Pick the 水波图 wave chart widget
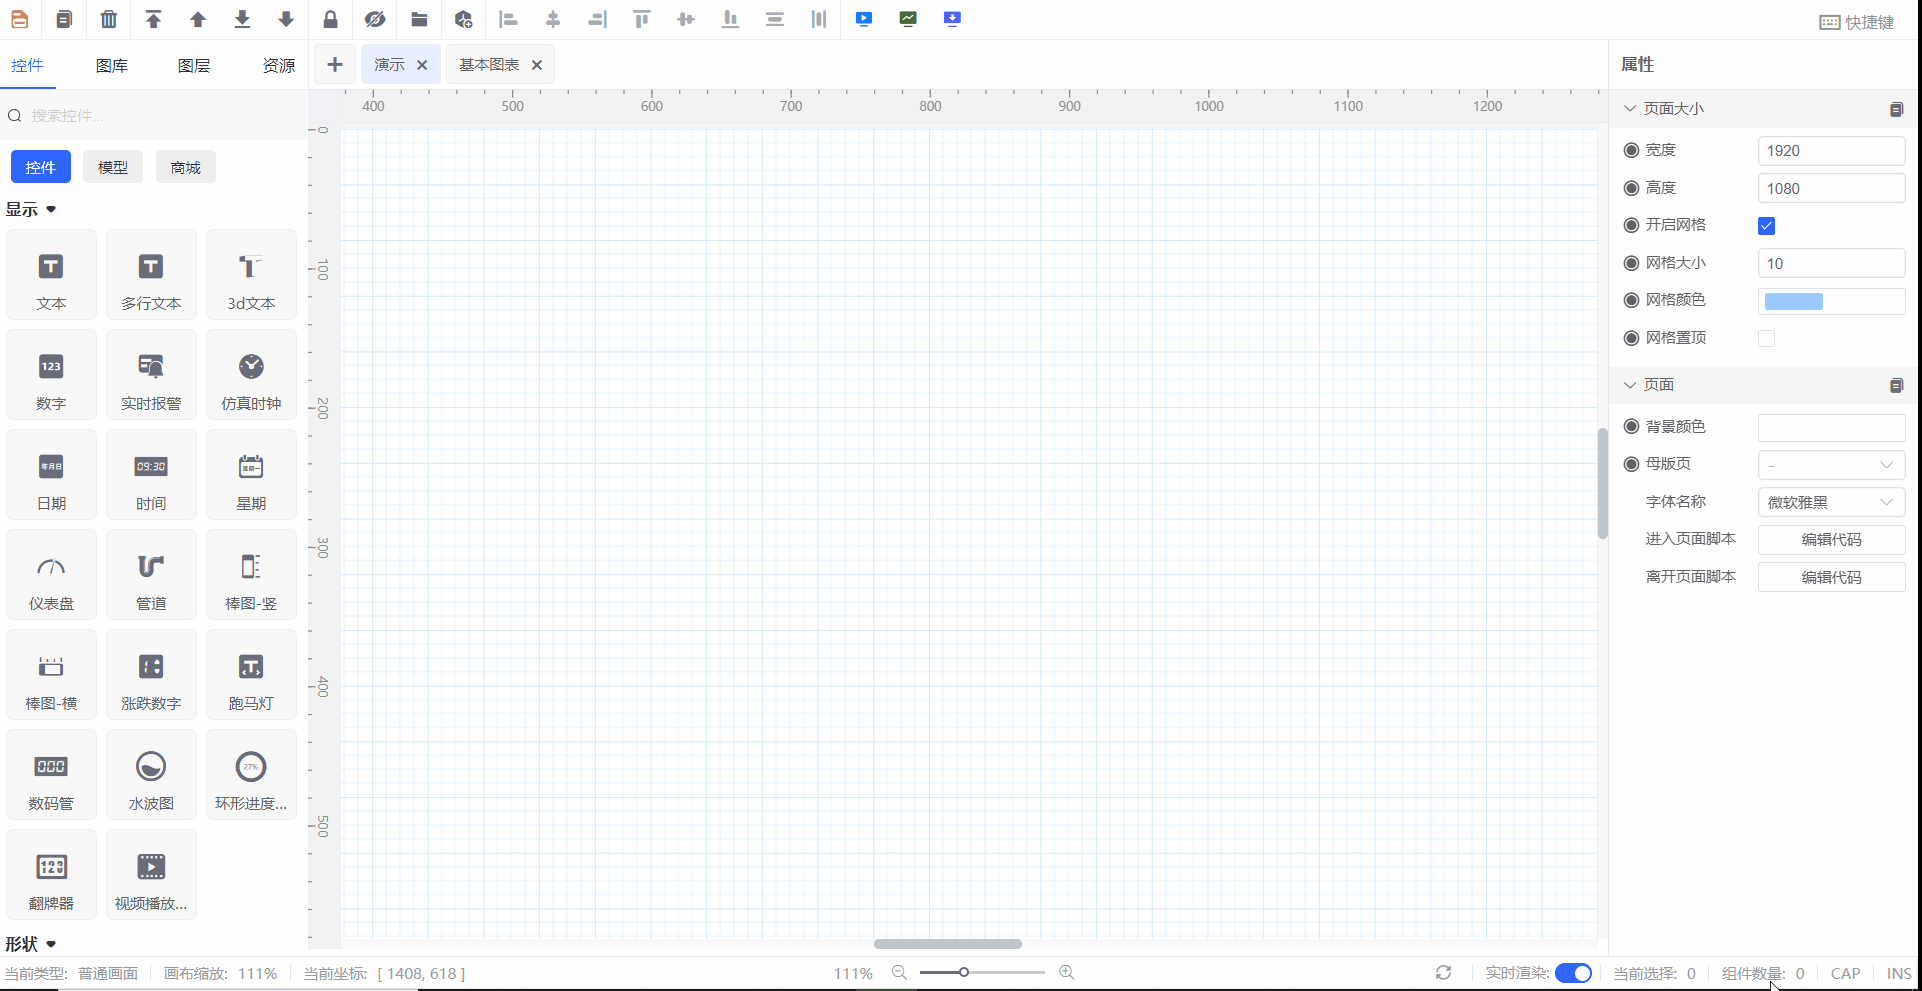Screen dimensions: 1922x991 151,775
